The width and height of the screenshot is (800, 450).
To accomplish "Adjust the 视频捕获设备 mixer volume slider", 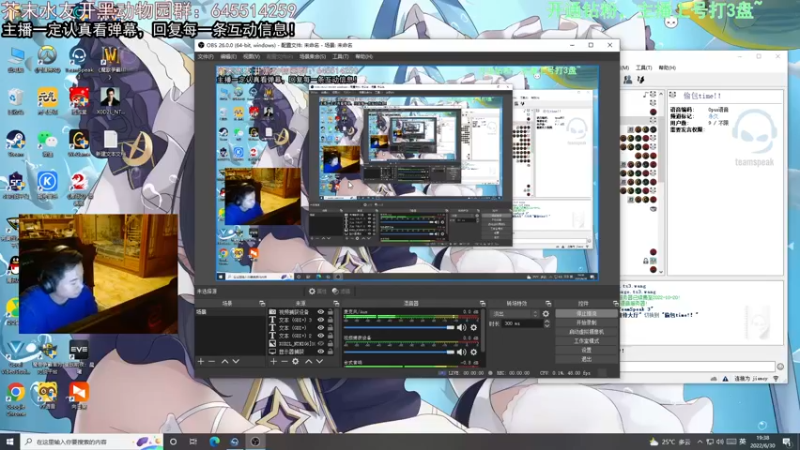I will (399, 352).
